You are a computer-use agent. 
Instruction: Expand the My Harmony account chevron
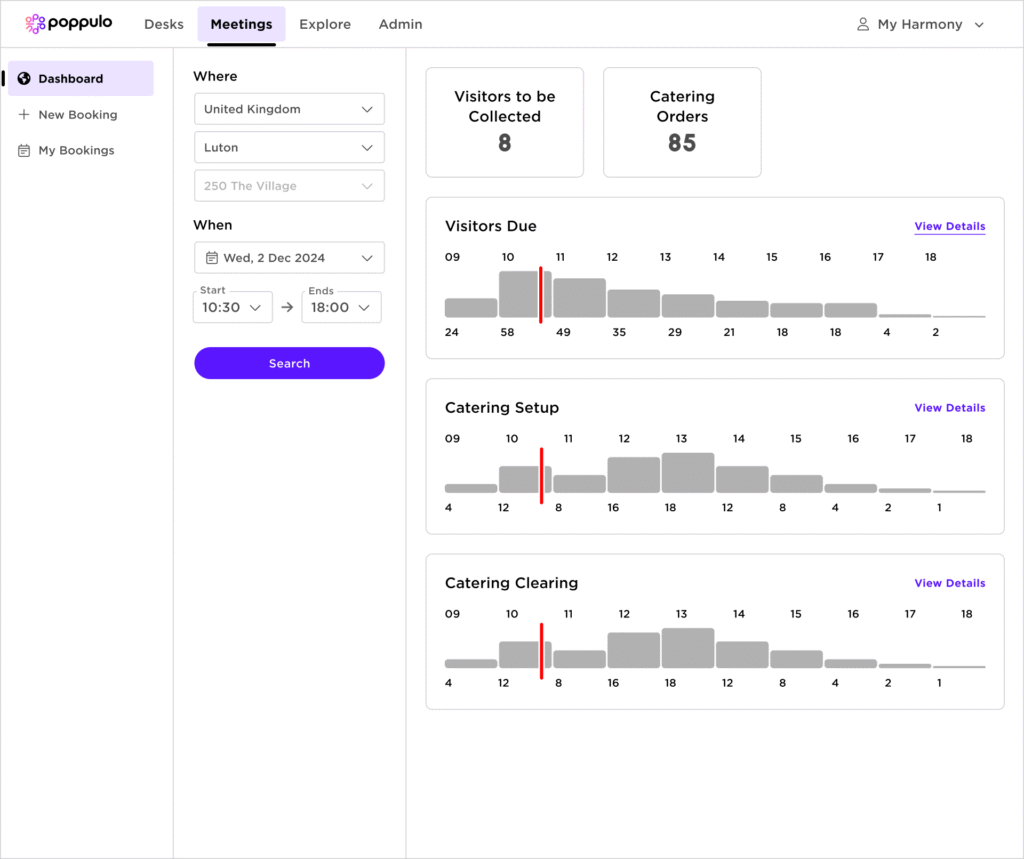tap(979, 25)
